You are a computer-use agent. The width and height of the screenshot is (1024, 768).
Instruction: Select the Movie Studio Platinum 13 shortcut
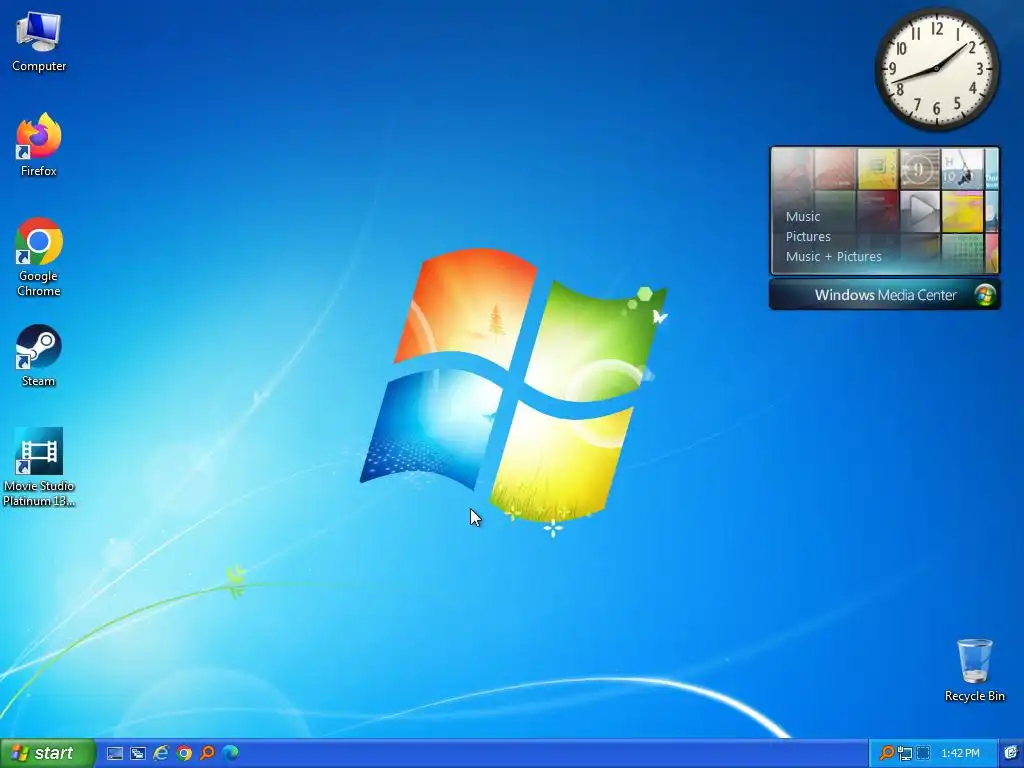[x=39, y=468]
